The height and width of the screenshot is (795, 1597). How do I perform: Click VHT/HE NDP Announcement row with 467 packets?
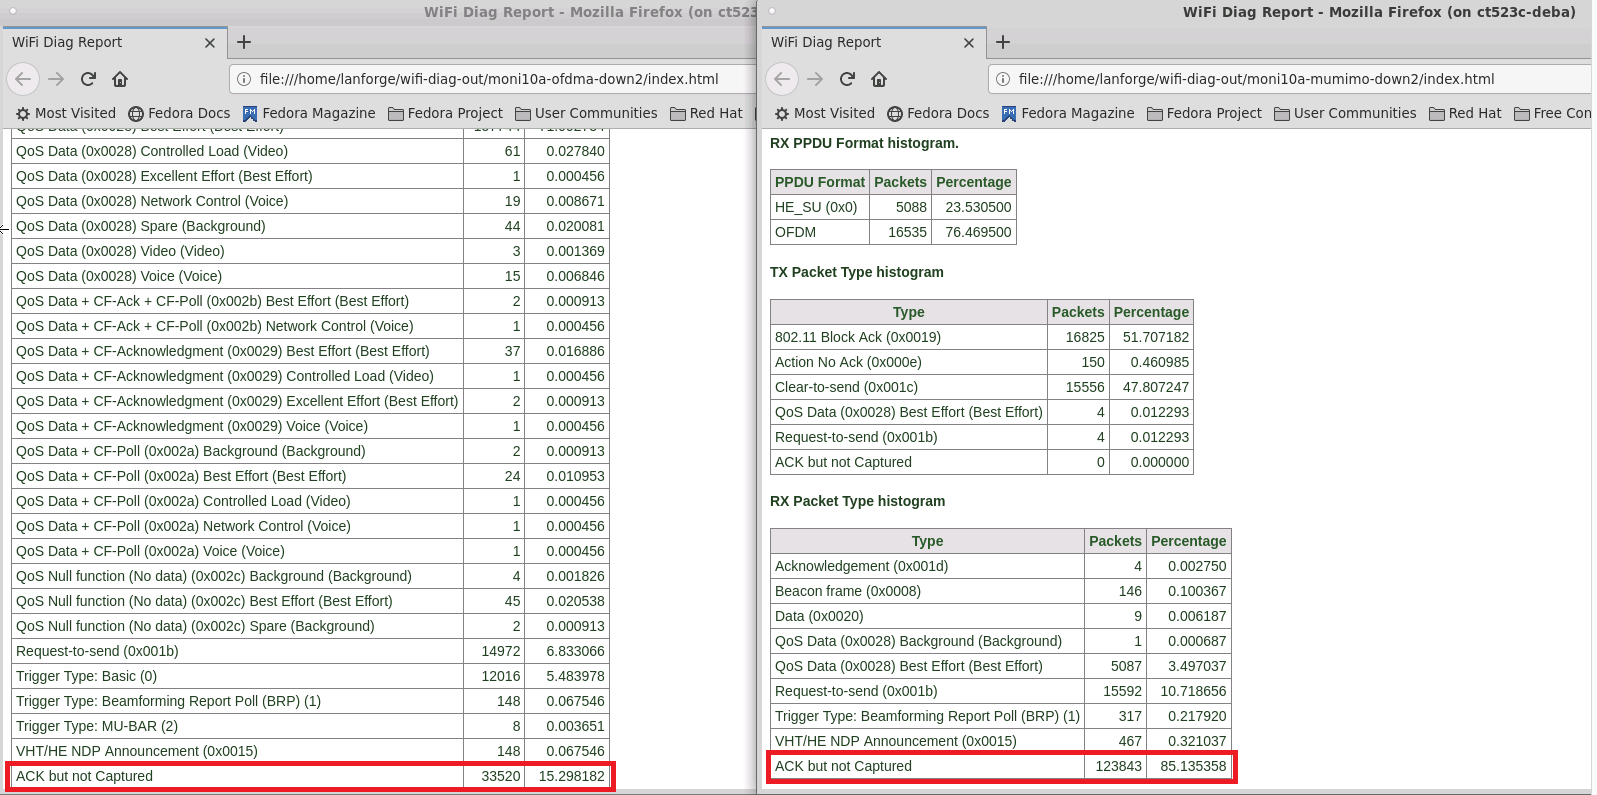[1001, 741]
